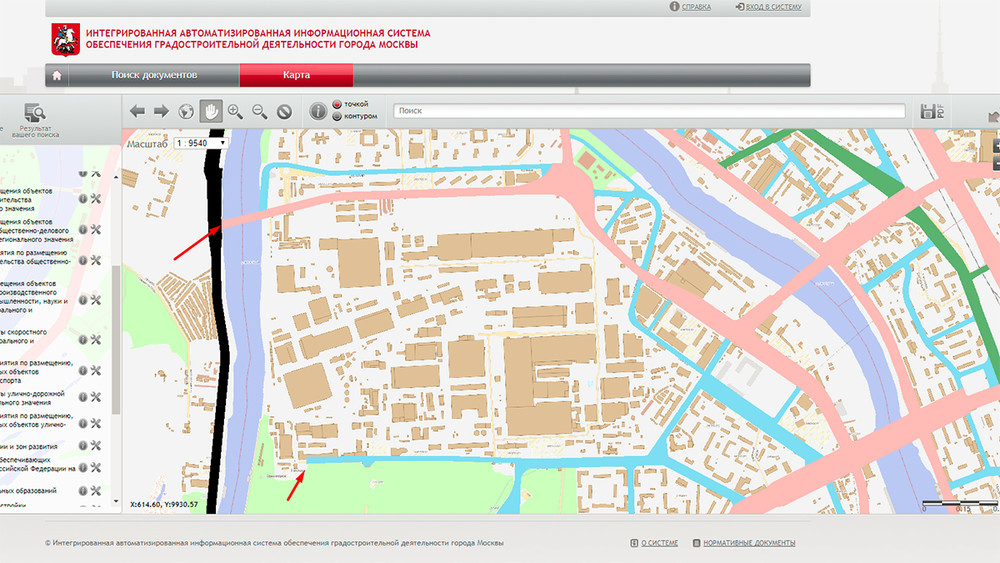This screenshot has height=563, width=1000.
Task: Activate the zoom in magnifier tool
Action: pyautogui.click(x=235, y=112)
